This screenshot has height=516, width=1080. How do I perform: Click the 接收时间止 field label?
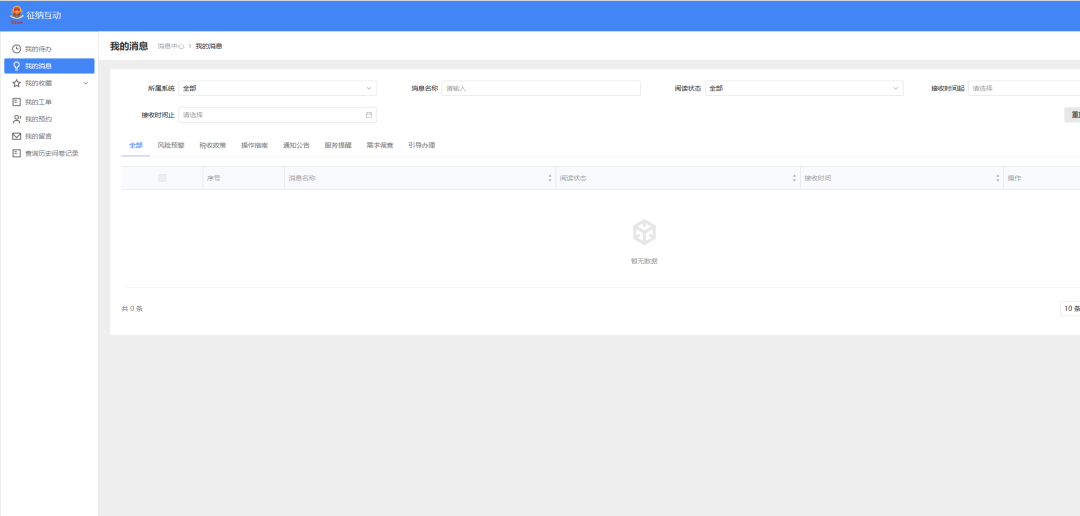[x=158, y=115]
